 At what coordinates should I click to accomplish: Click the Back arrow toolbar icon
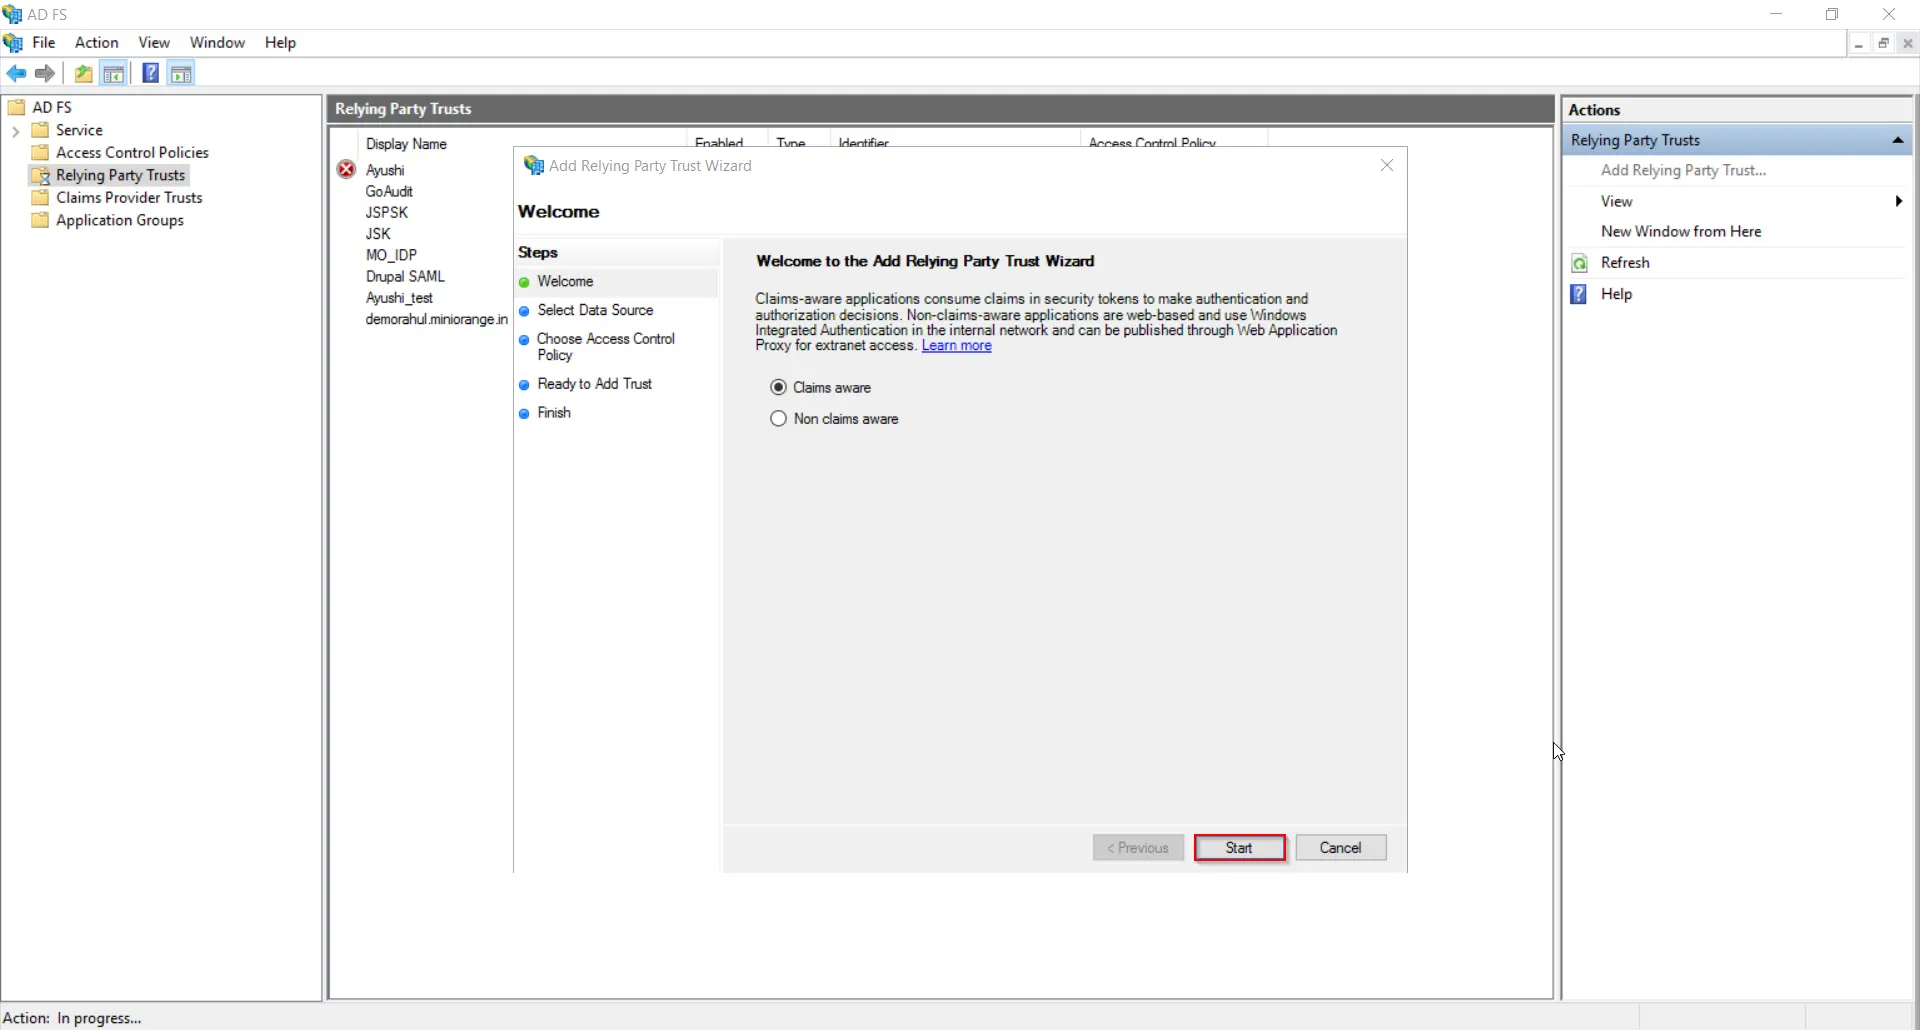point(16,73)
